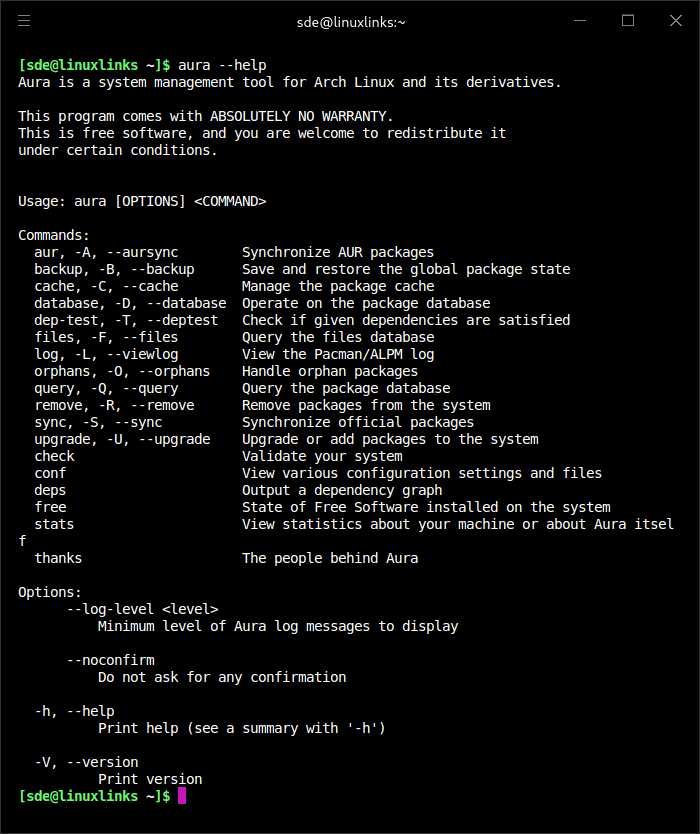Screen dimensions: 700x834
Task: Click the '-V, --version' option text
Action: [86, 762]
